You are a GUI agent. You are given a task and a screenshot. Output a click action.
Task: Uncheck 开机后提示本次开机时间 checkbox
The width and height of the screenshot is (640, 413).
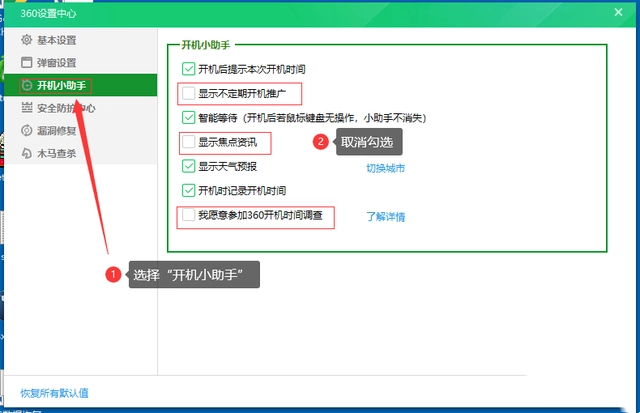188,69
